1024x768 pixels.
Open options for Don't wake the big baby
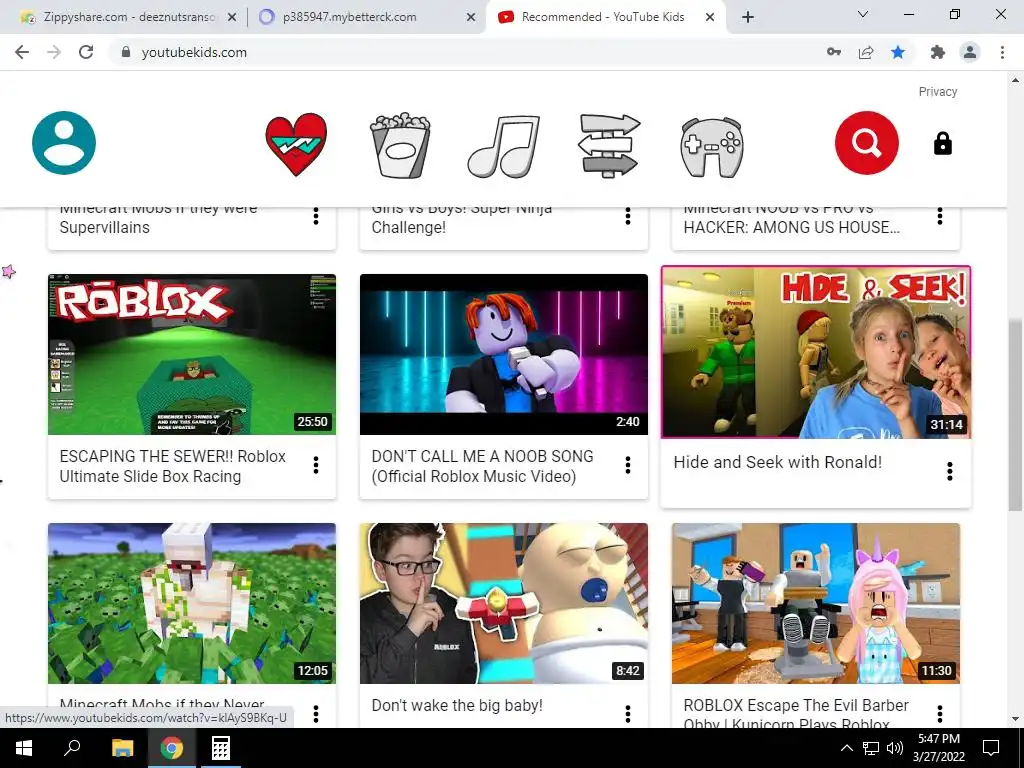point(628,714)
